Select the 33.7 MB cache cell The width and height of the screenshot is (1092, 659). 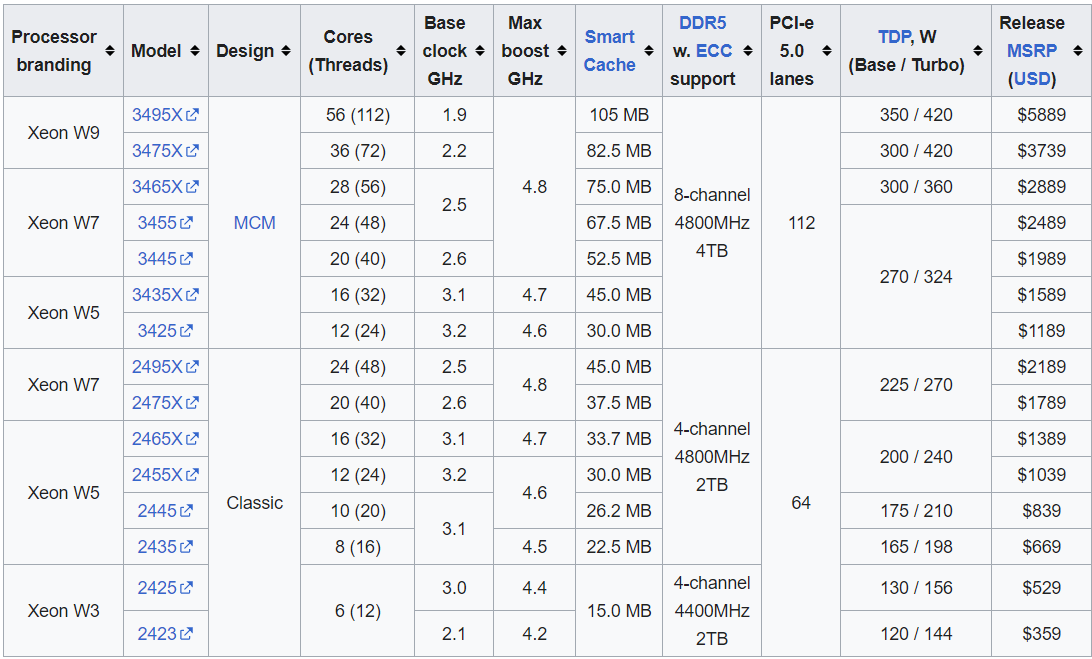coord(618,439)
